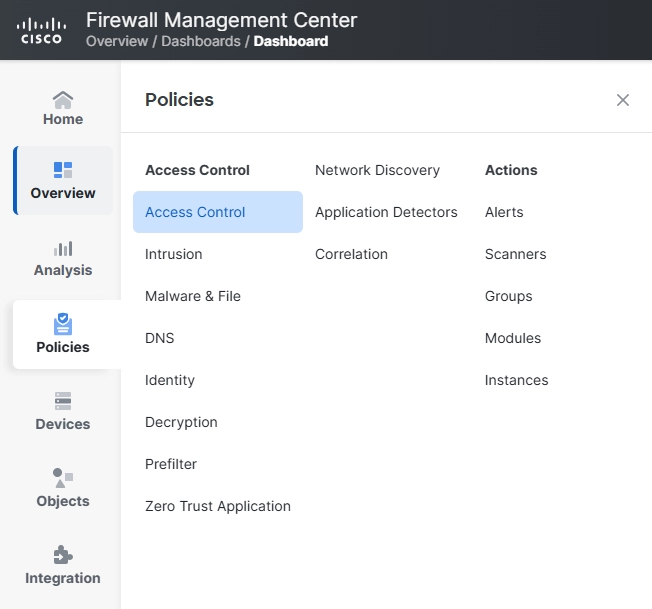
Task: Open the Decryption policy page
Action: [x=181, y=422]
